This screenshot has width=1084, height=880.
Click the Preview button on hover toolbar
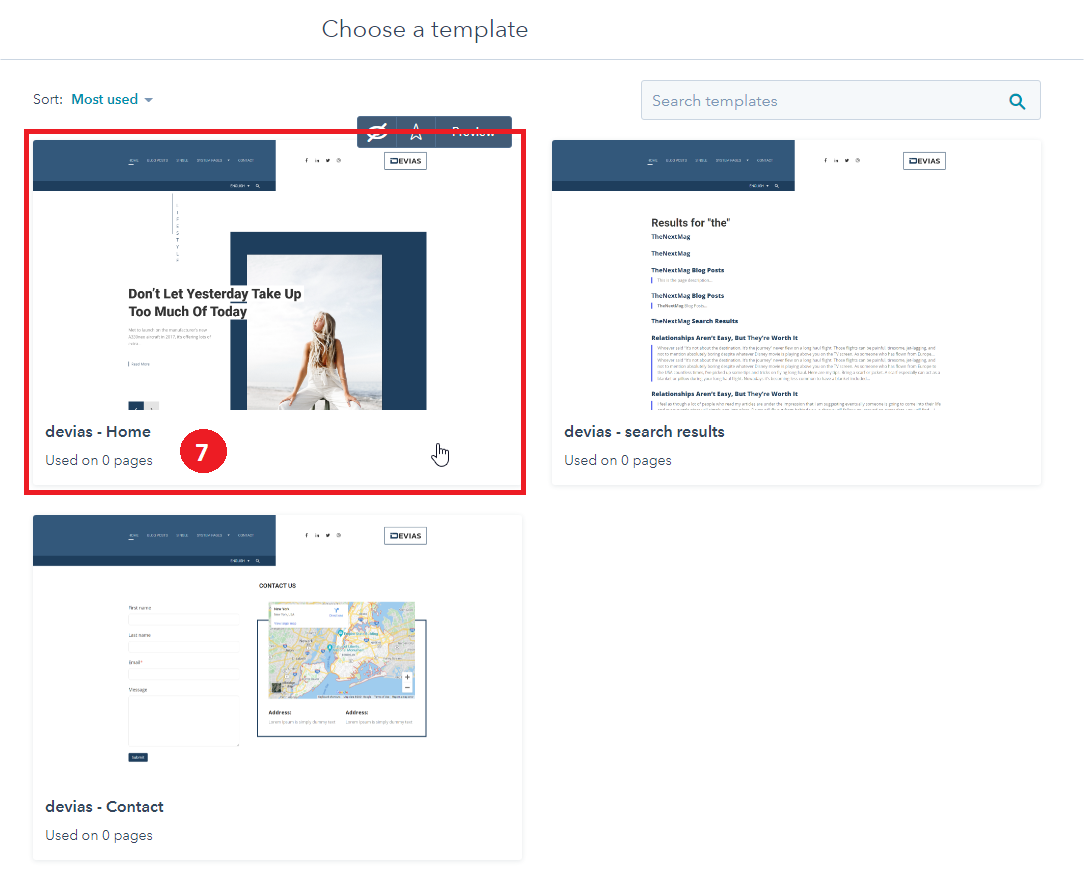[473, 131]
